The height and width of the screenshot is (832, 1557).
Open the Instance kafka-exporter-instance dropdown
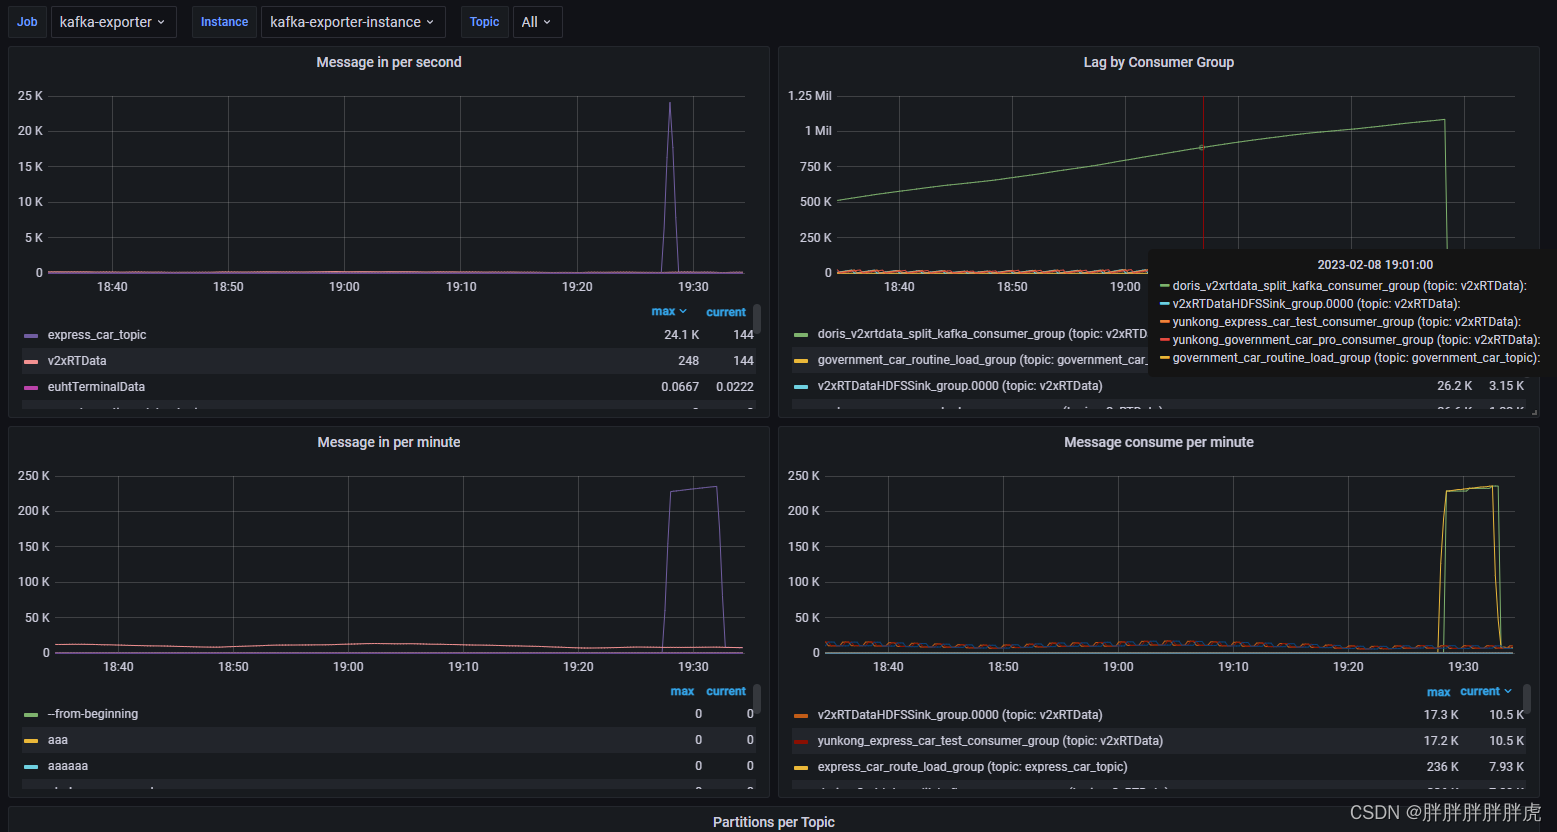pyautogui.click(x=353, y=22)
